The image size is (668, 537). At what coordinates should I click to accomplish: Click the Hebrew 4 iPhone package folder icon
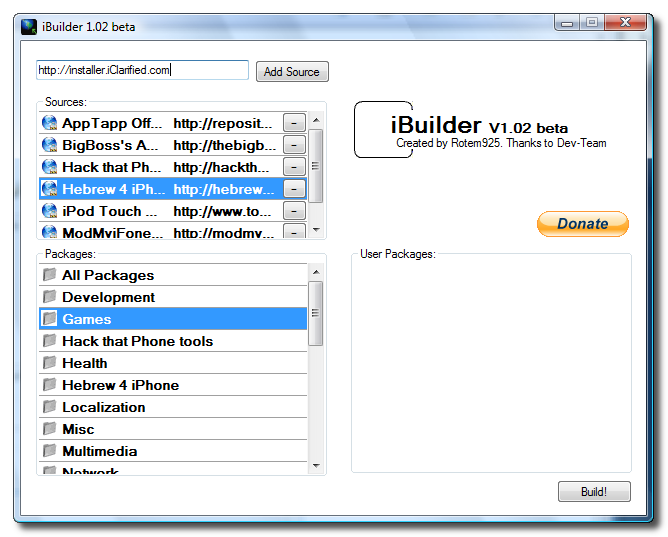(49, 385)
